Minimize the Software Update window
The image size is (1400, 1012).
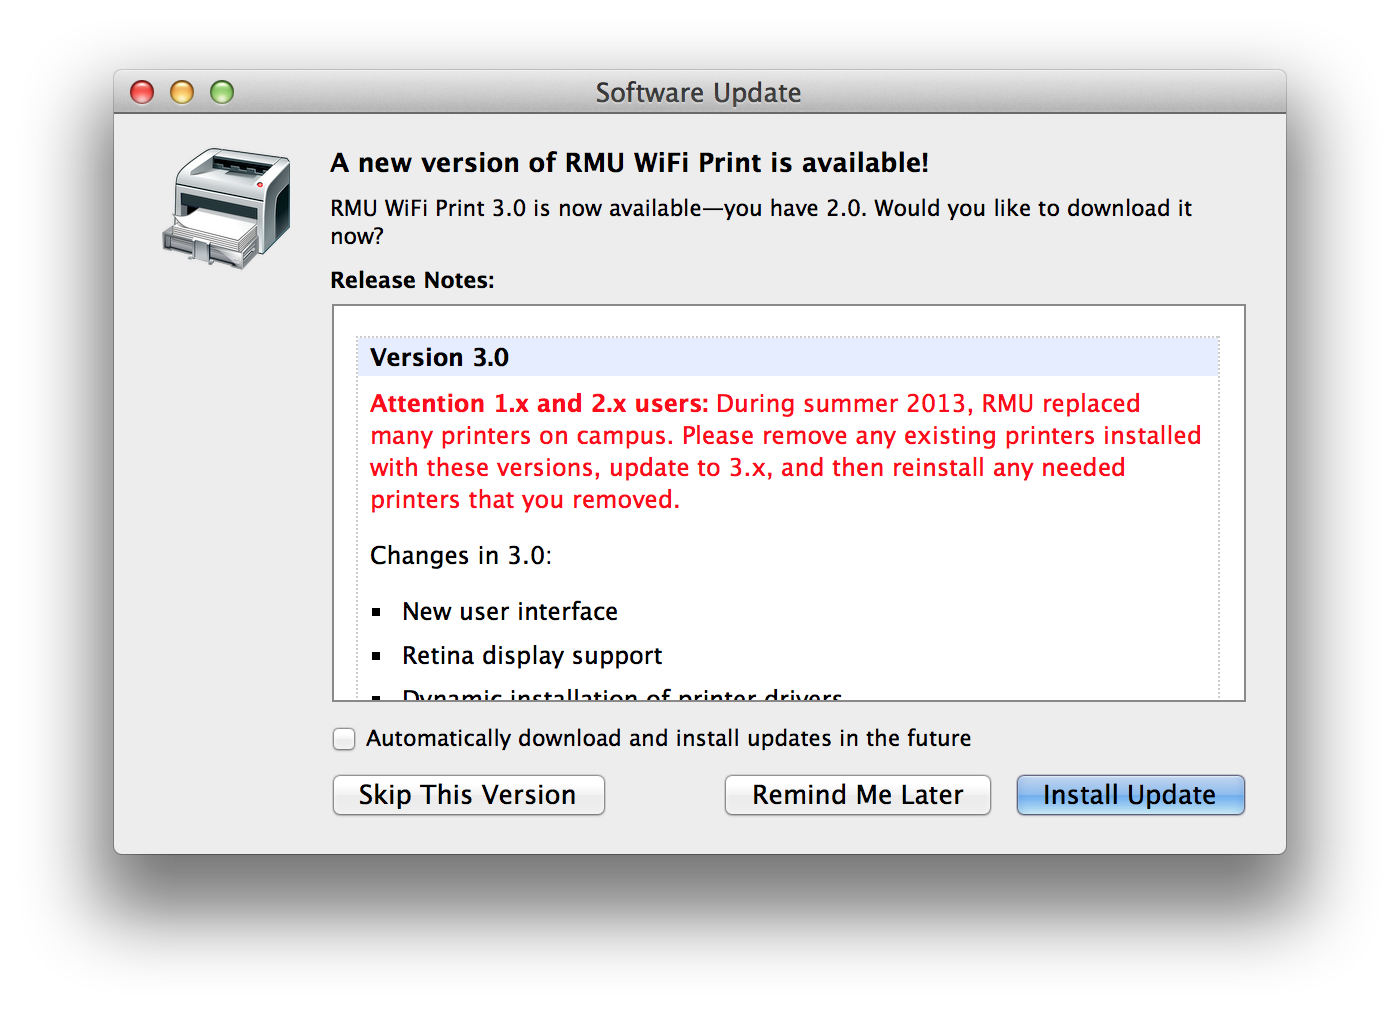182,93
